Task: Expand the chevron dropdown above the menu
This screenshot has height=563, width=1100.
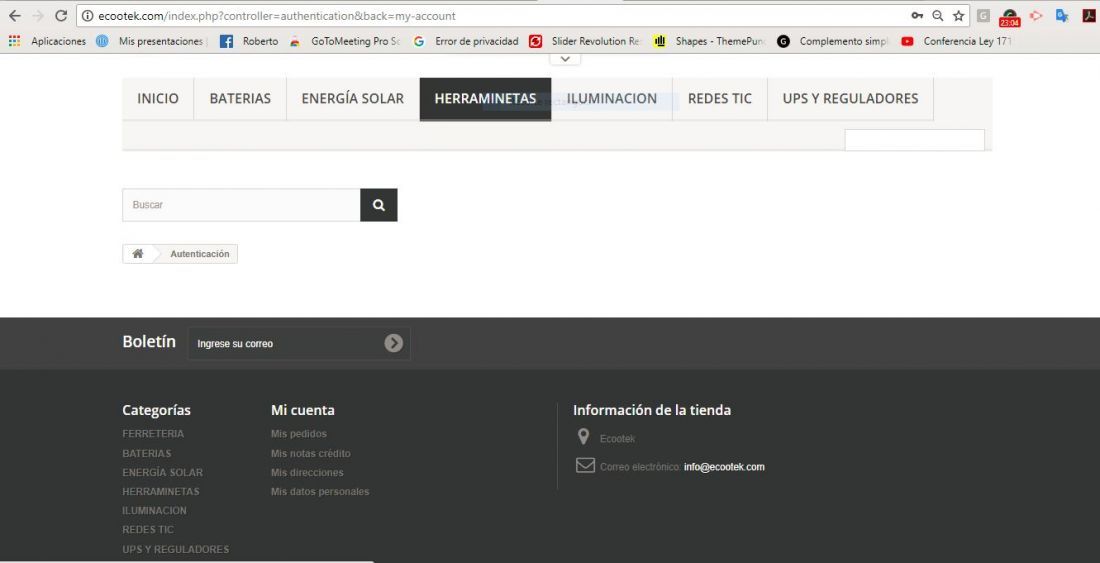Action: (x=565, y=59)
